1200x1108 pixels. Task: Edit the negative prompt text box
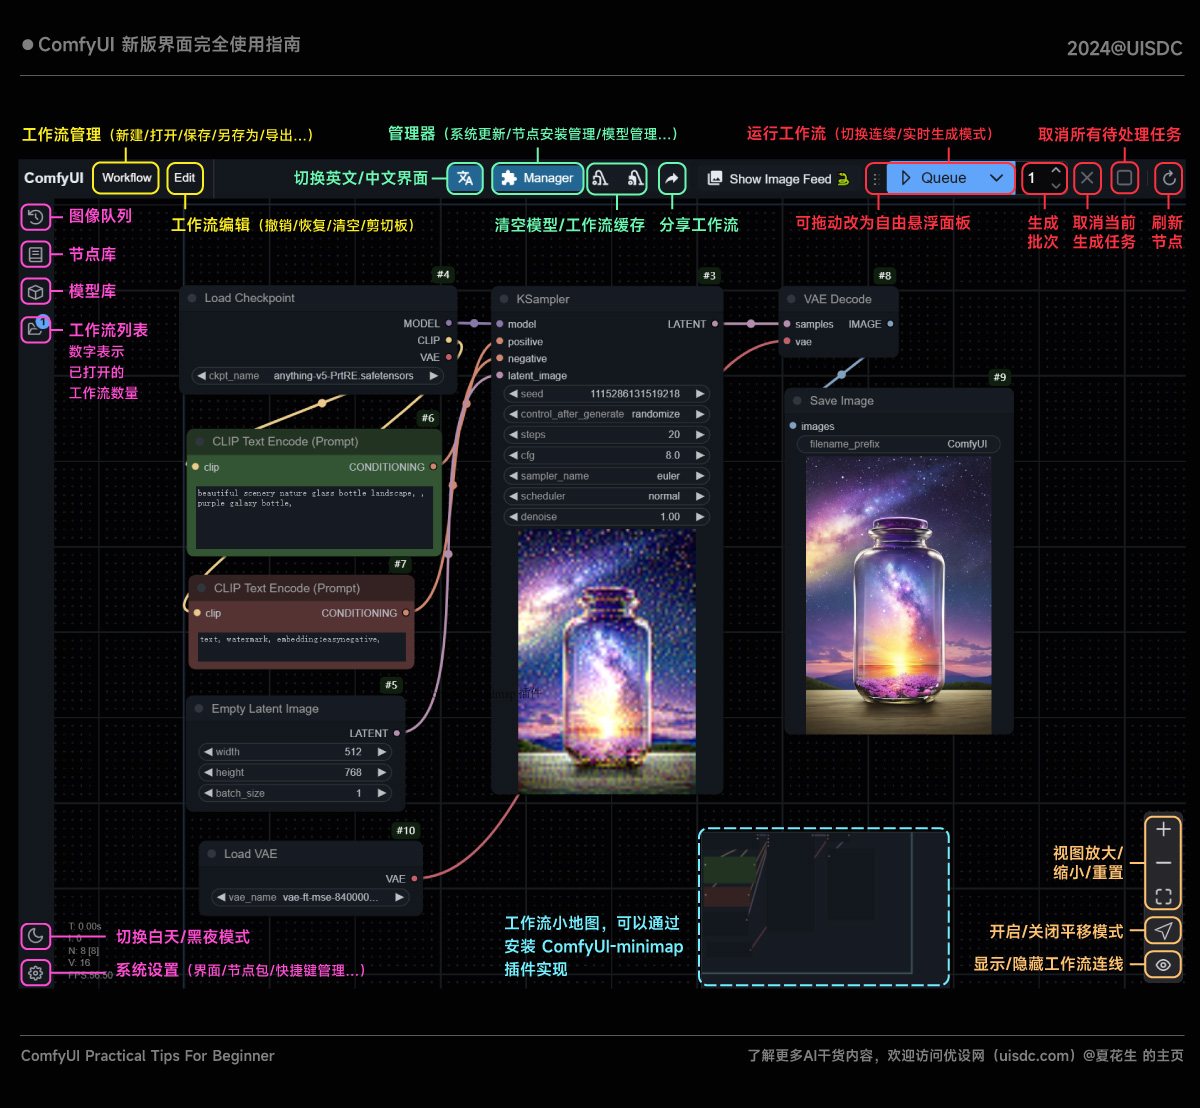click(x=301, y=647)
